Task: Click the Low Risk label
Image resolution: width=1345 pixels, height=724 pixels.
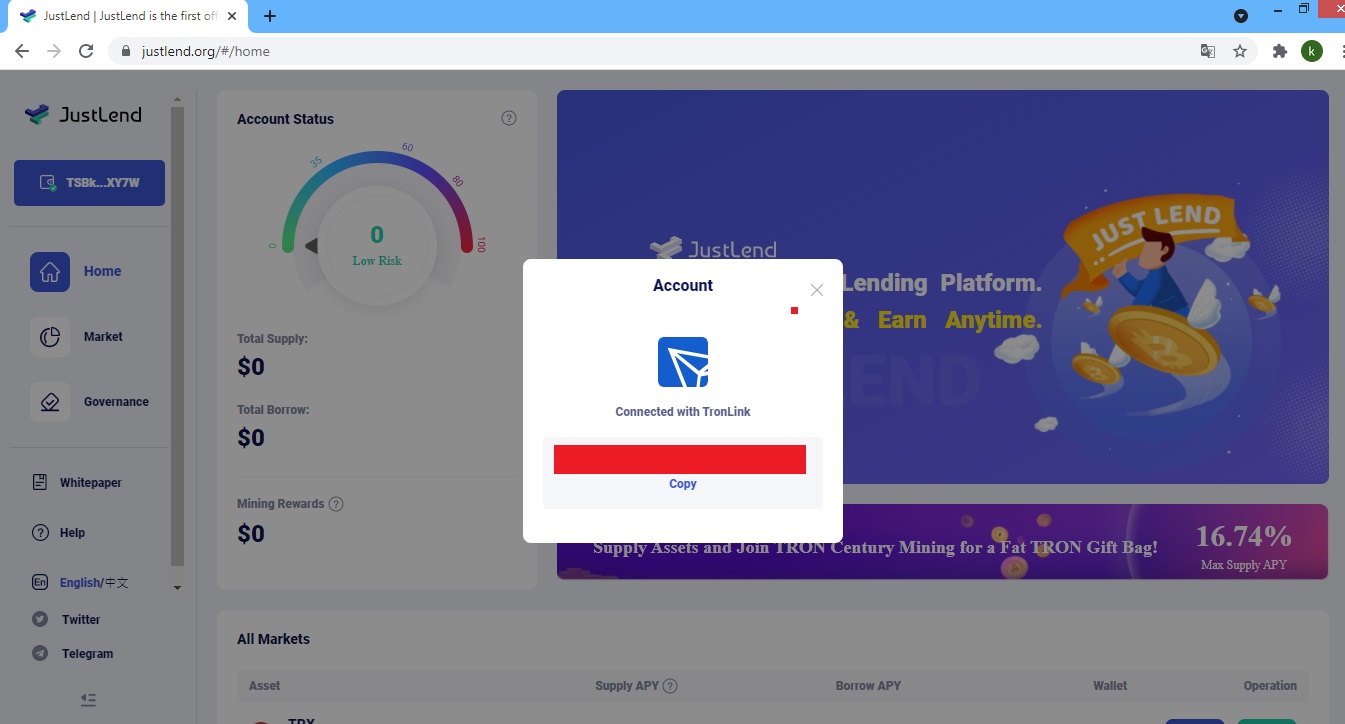Action: 377,261
